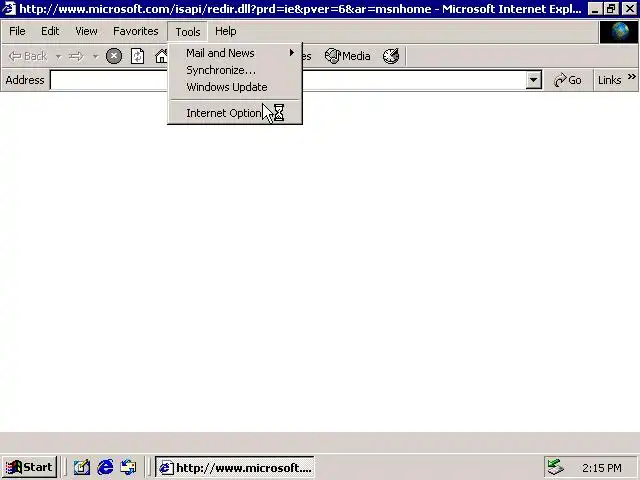Screen dimensions: 640x480
Task: Open the View menu
Action: (86, 31)
